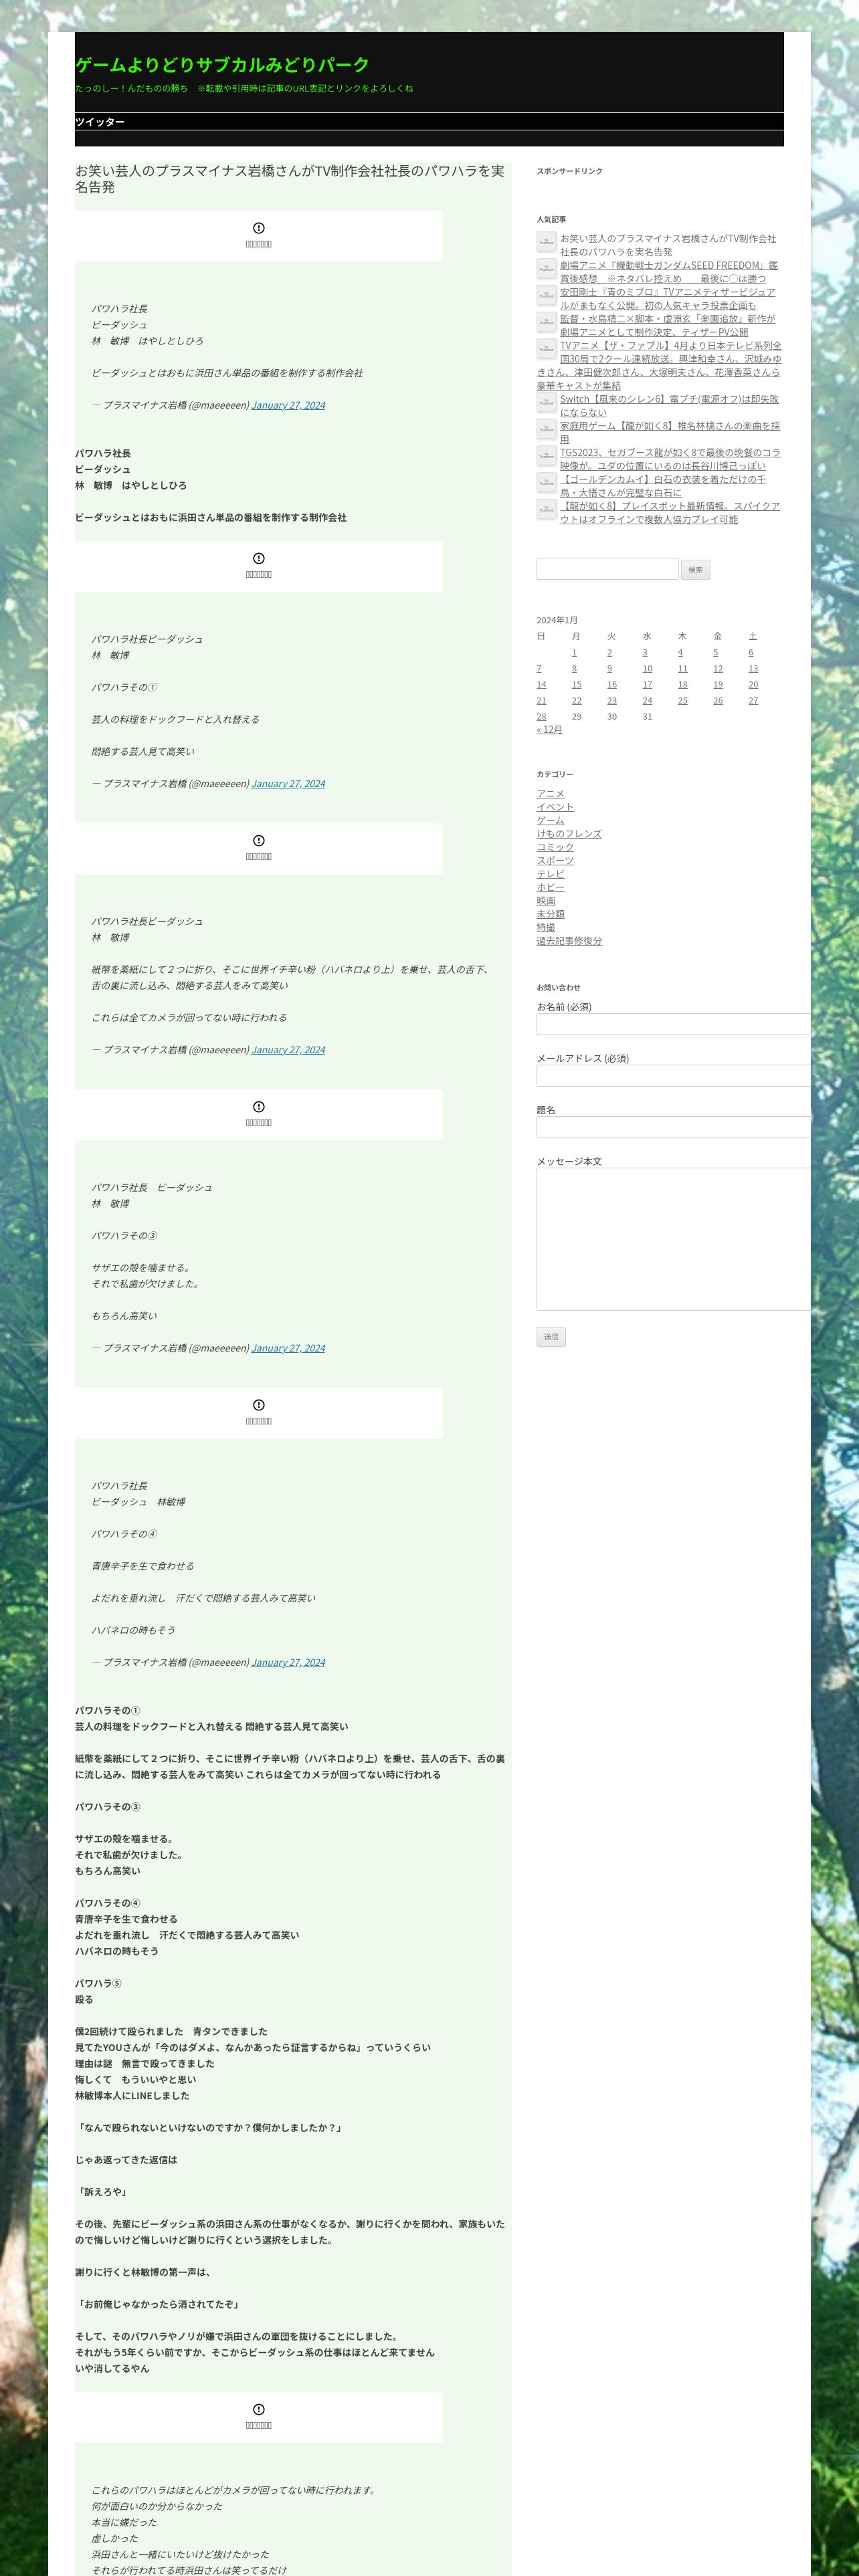Screen dimensions: 859x2576
Task: Open the 【龍が如く8】プレイスポット最新情報 link
Action: coord(670,513)
